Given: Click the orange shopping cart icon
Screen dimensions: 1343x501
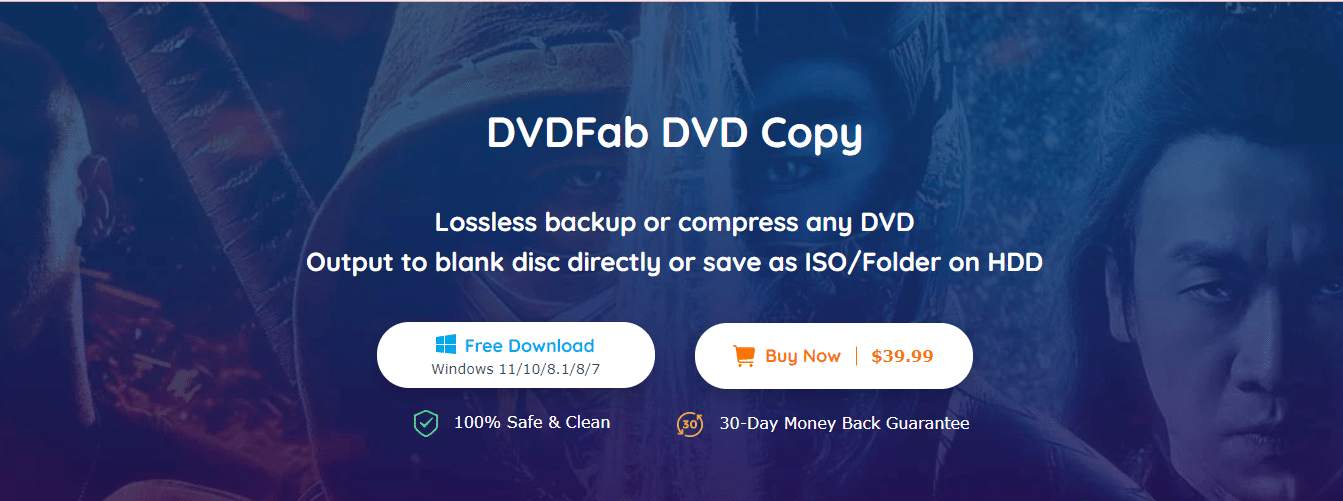Looking at the screenshot, I should pos(744,356).
